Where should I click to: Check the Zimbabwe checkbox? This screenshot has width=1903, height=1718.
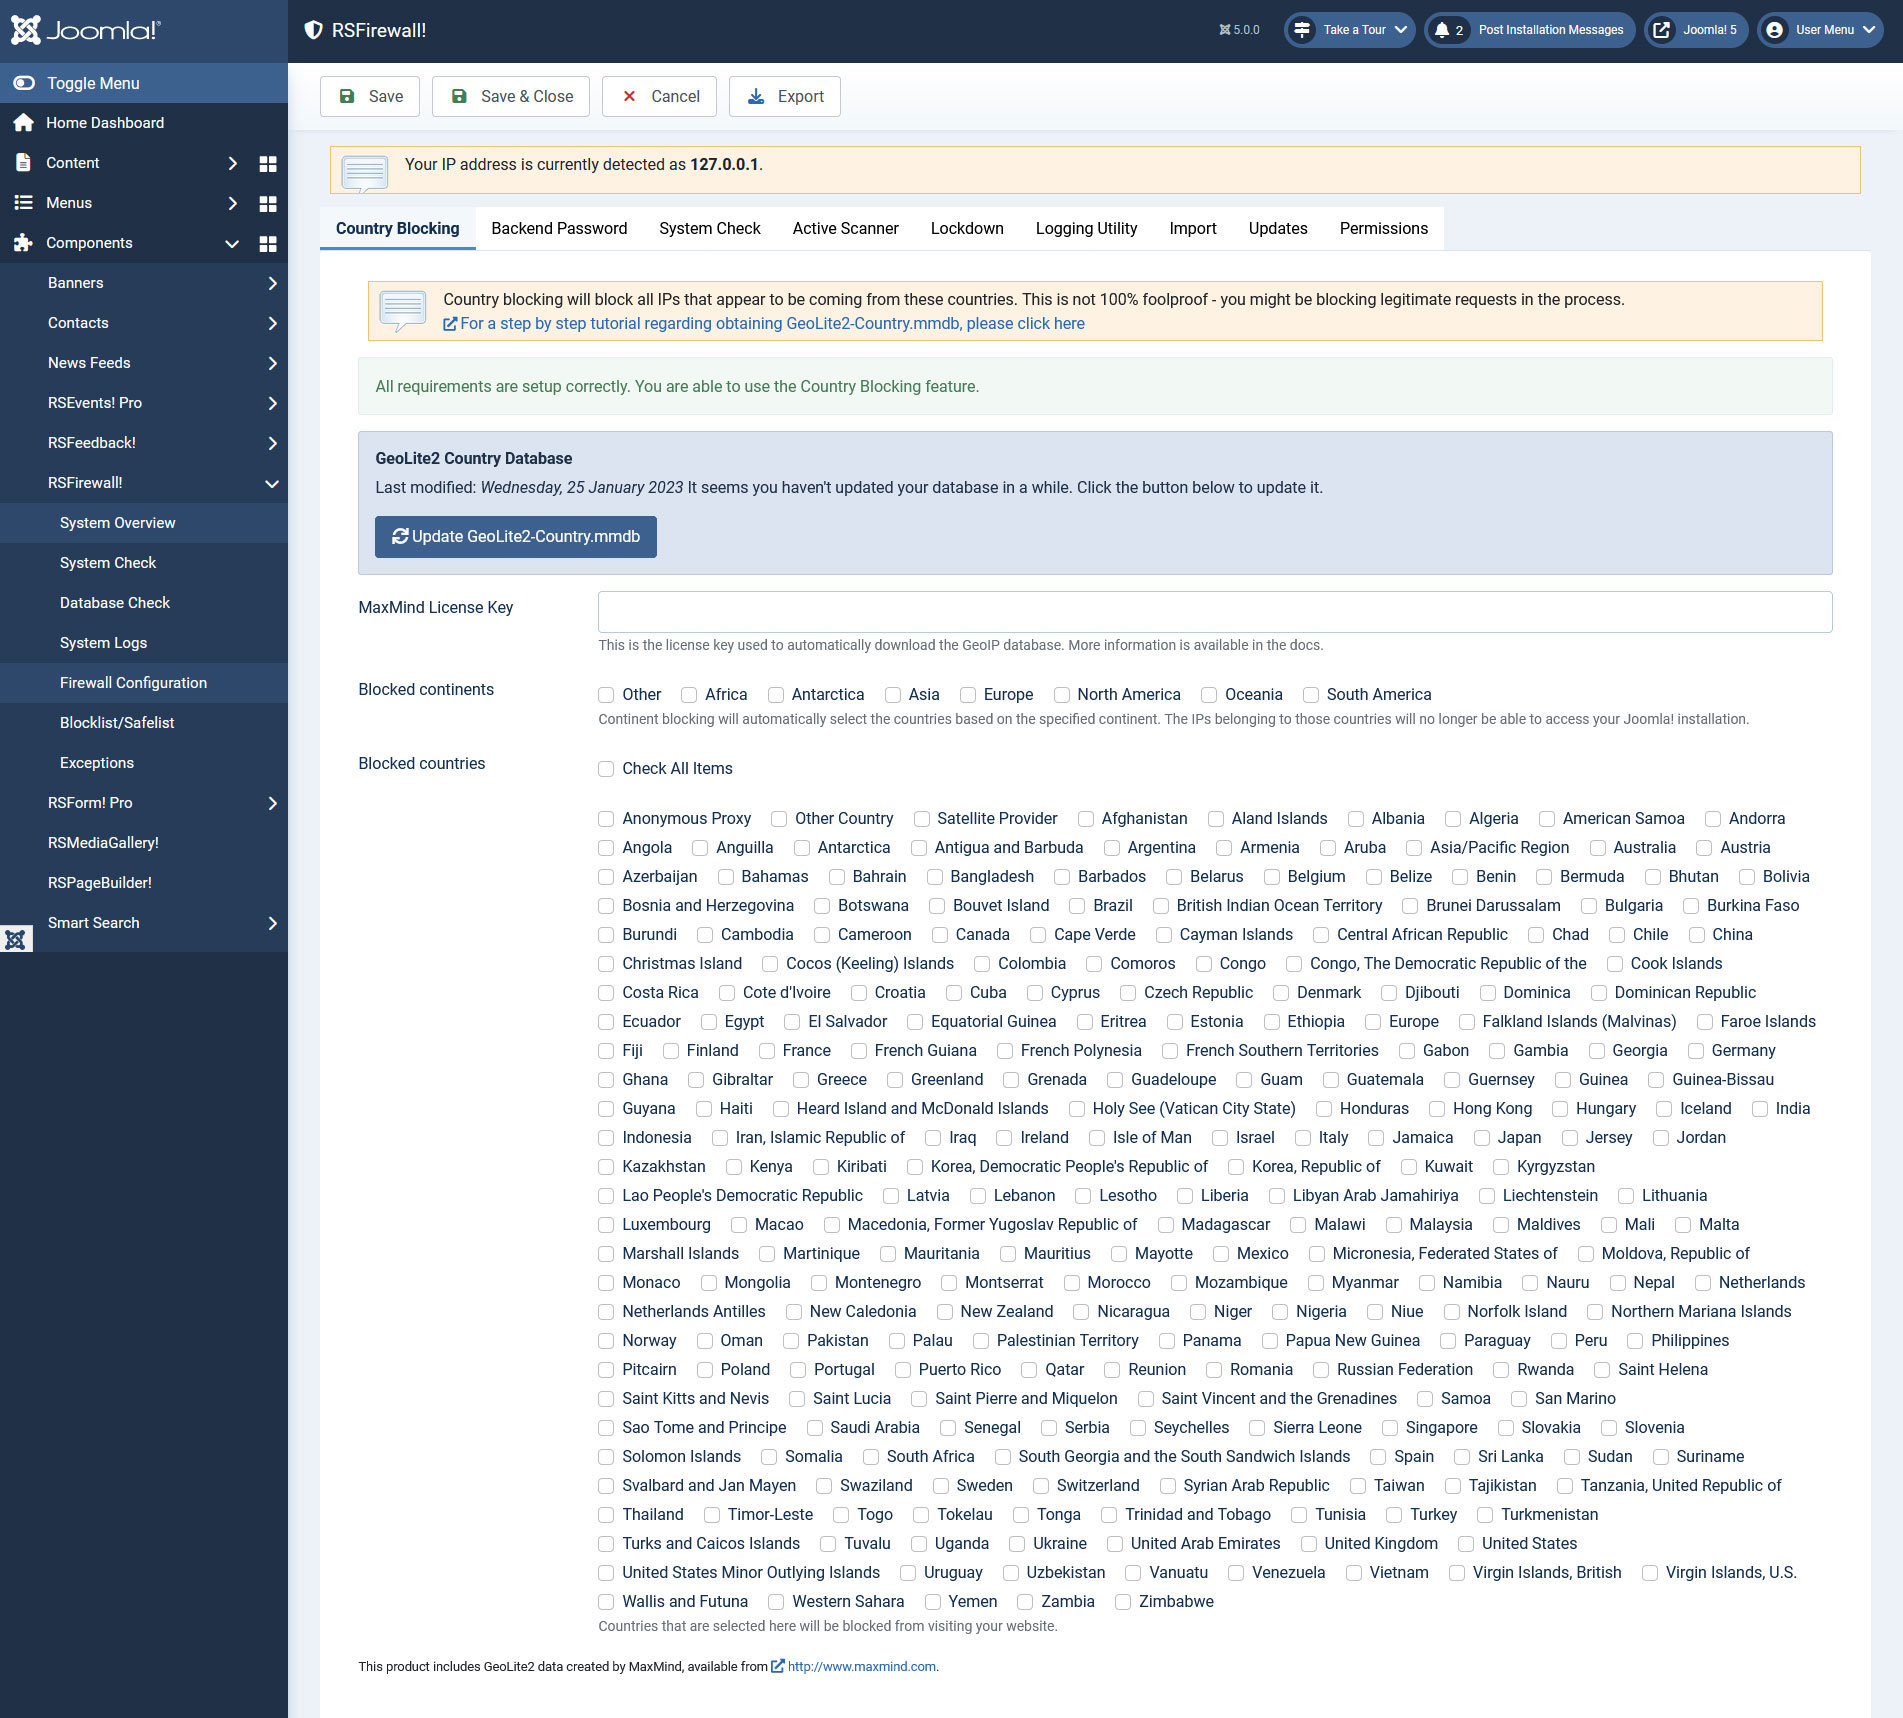(x=1123, y=1602)
